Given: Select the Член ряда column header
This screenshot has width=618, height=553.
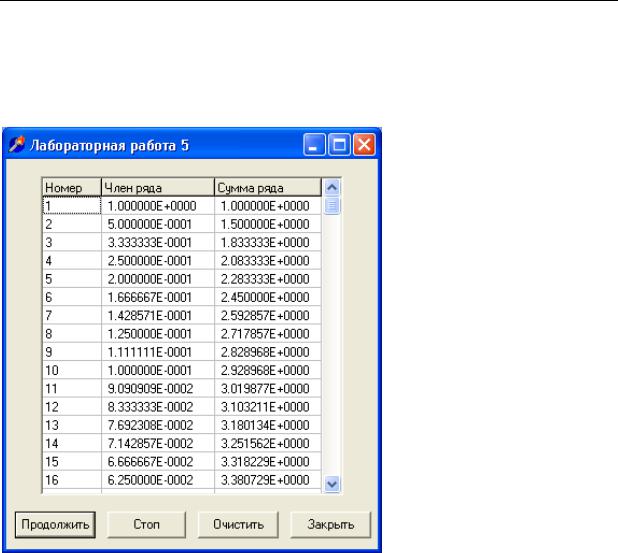Looking at the screenshot, I should [x=158, y=188].
